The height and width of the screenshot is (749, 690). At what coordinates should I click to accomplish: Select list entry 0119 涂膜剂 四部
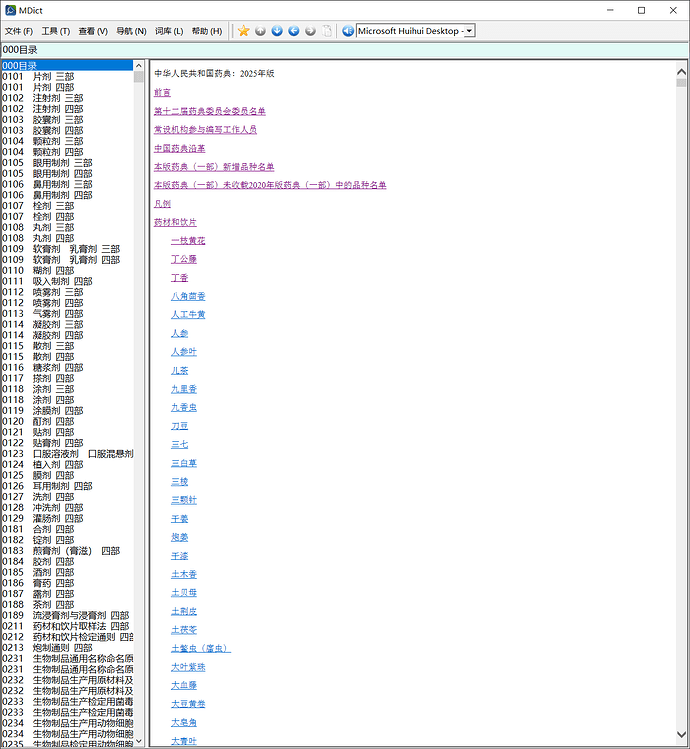[x=67, y=410]
